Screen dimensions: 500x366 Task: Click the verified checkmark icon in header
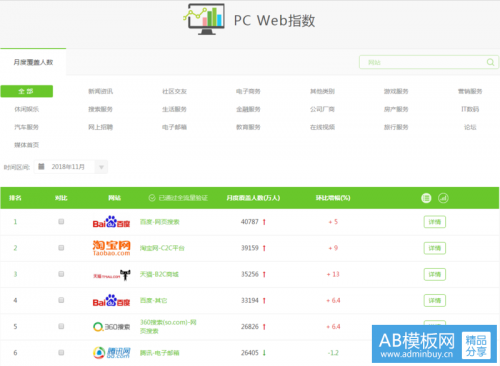tap(152, 198)
